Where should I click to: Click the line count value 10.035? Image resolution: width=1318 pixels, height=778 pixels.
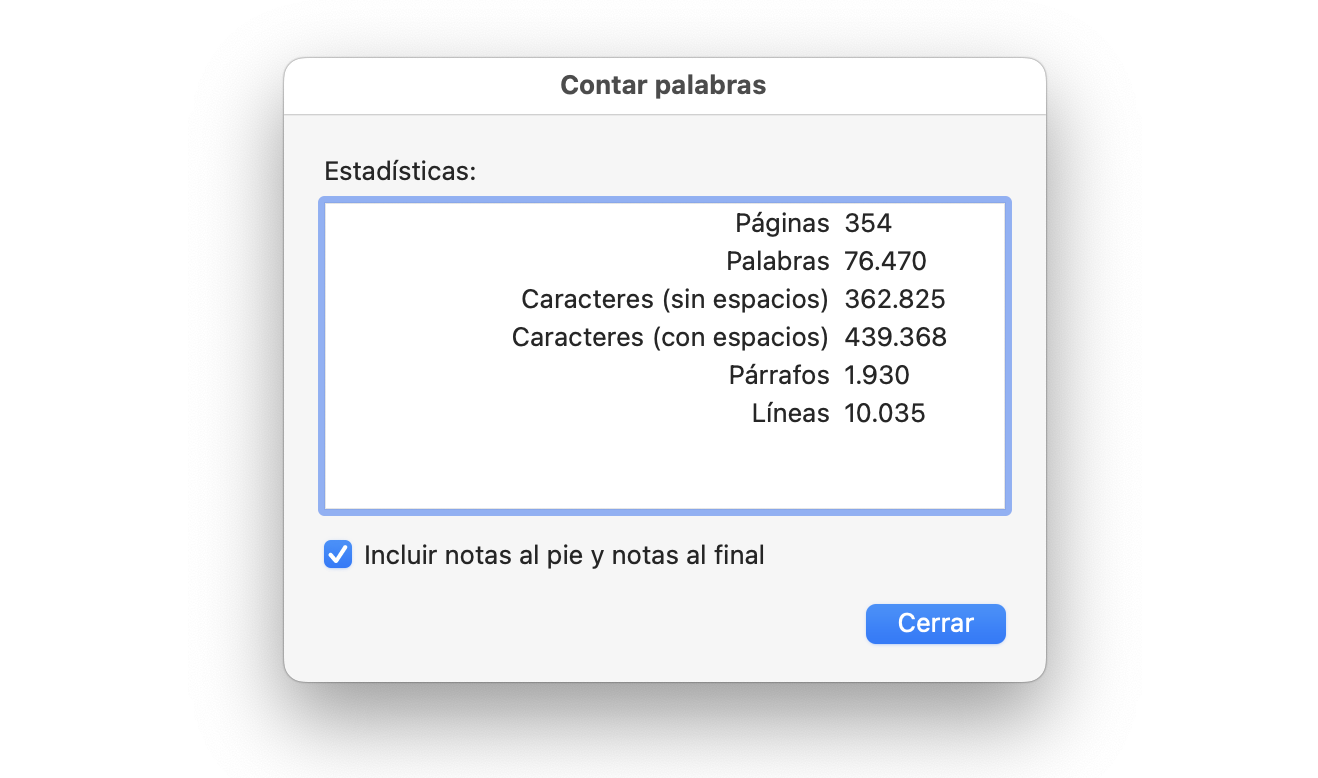pos(885,413)
